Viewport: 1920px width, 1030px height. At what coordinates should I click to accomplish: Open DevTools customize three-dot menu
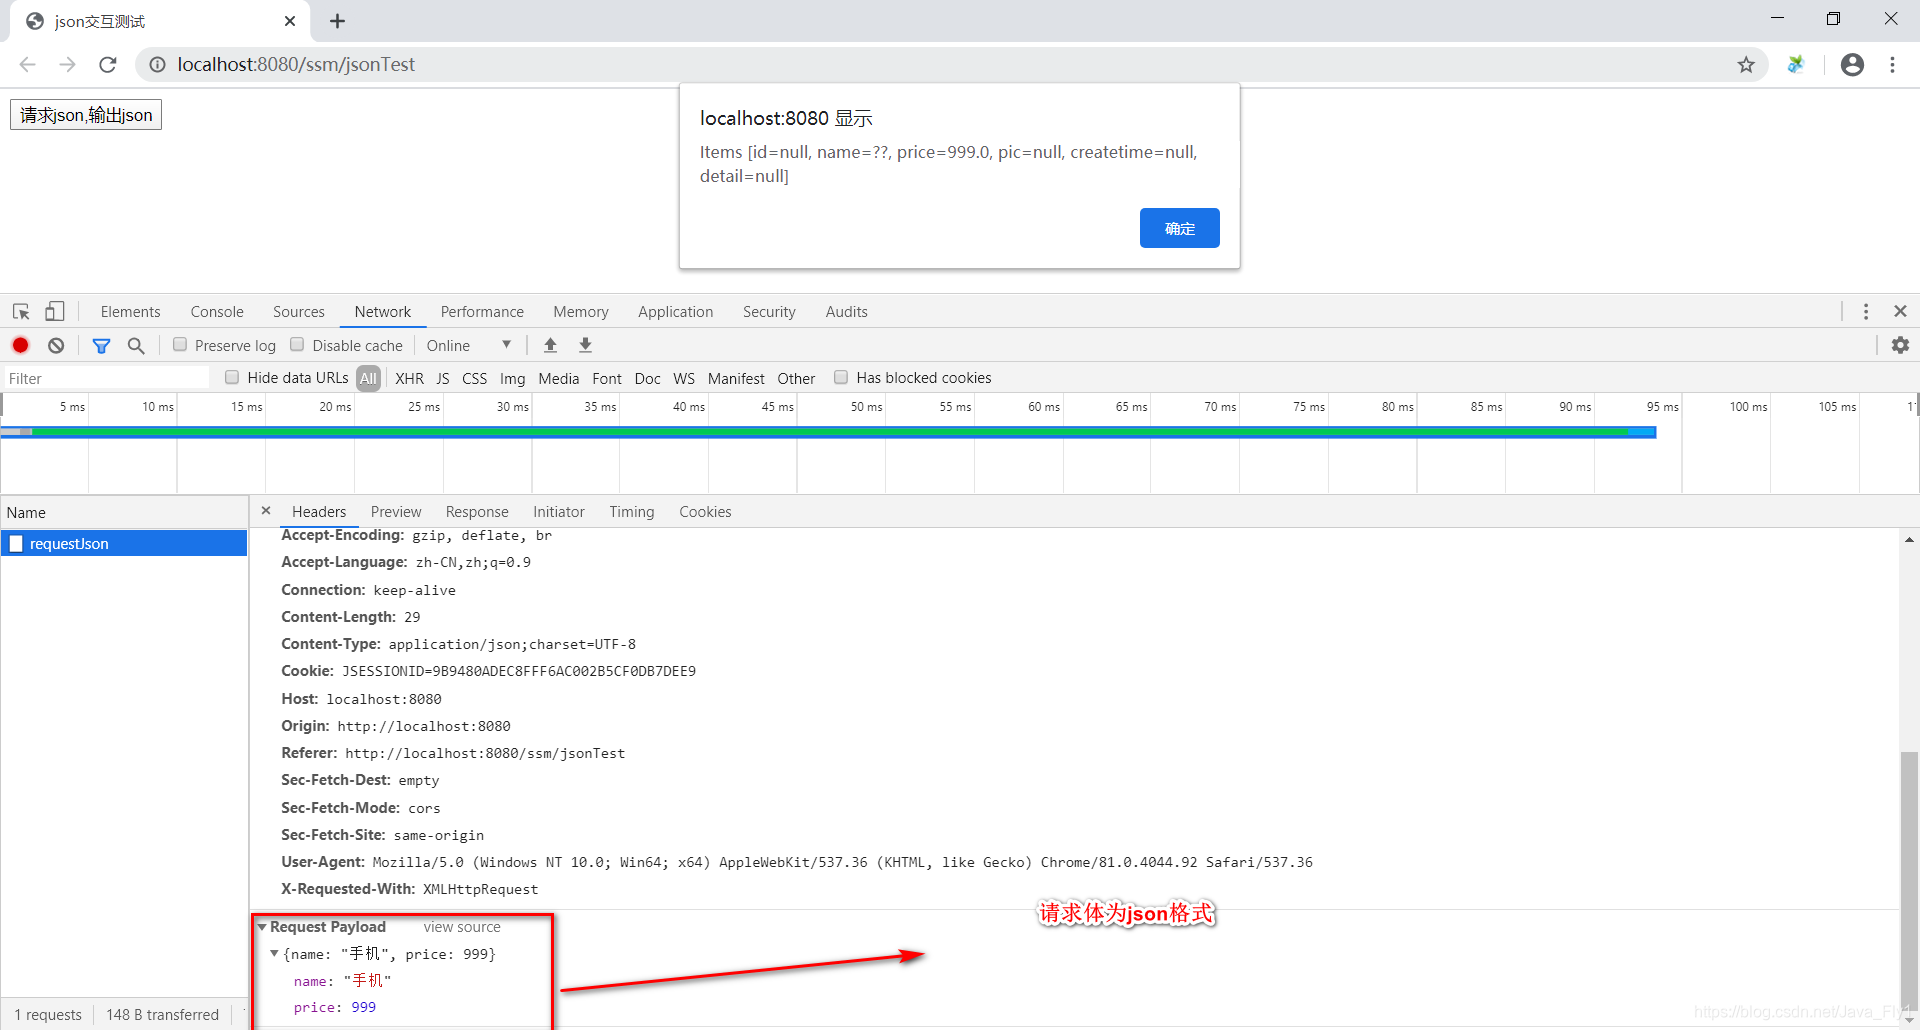coord(1866,312)
